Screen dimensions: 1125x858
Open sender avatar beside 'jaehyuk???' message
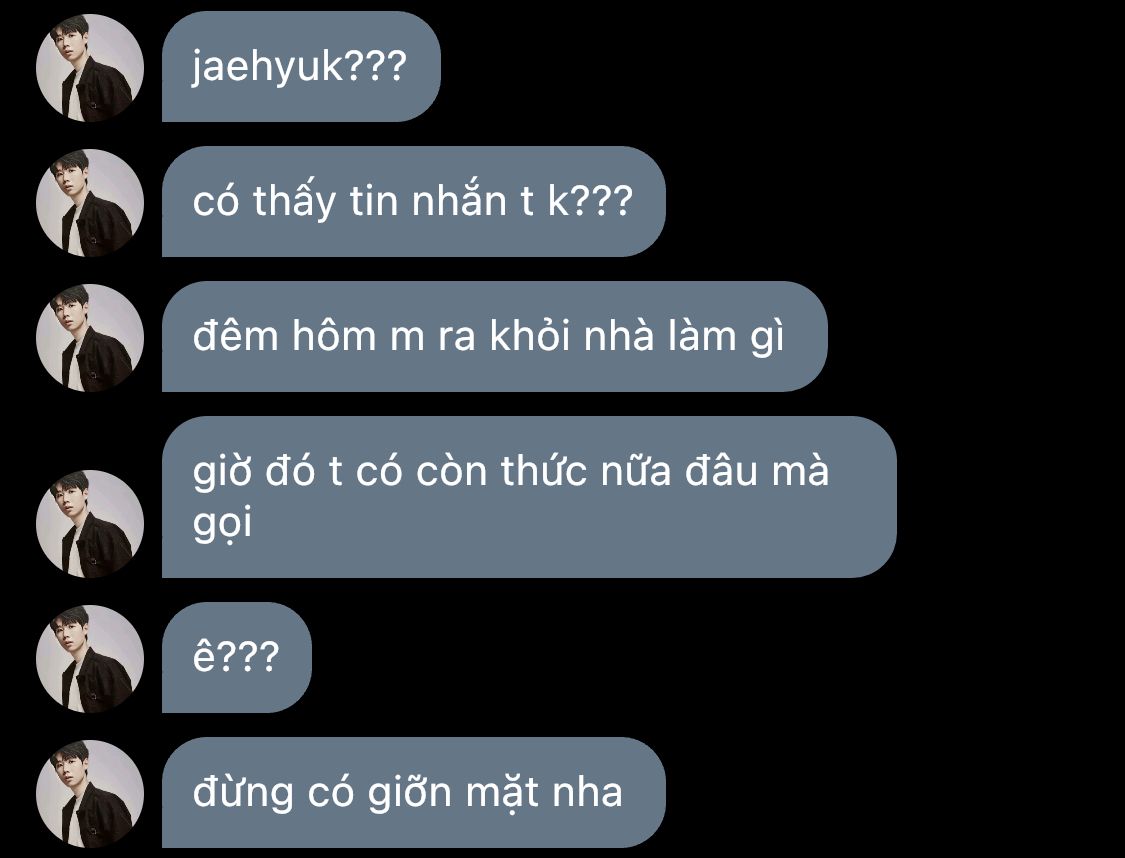(90, 67)
